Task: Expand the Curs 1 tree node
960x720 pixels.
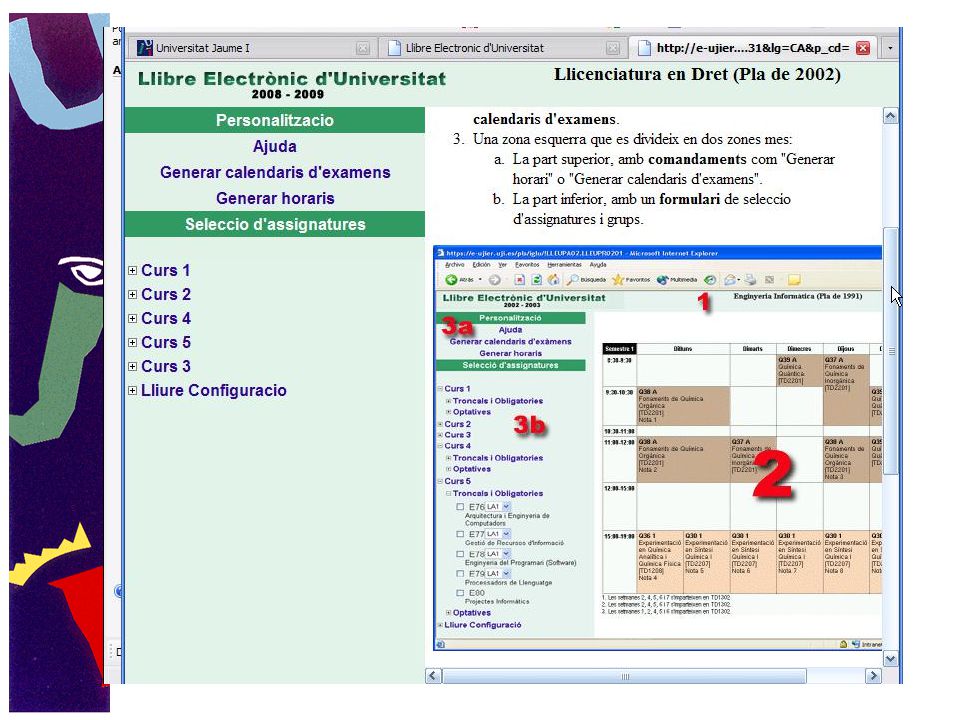Action: coord(132,270)
